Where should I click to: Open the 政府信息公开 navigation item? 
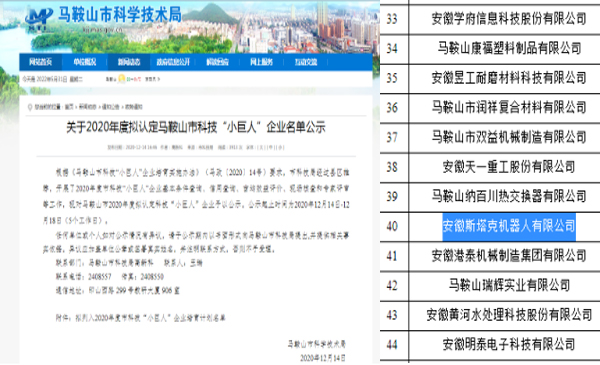click(x=173, y=62)
